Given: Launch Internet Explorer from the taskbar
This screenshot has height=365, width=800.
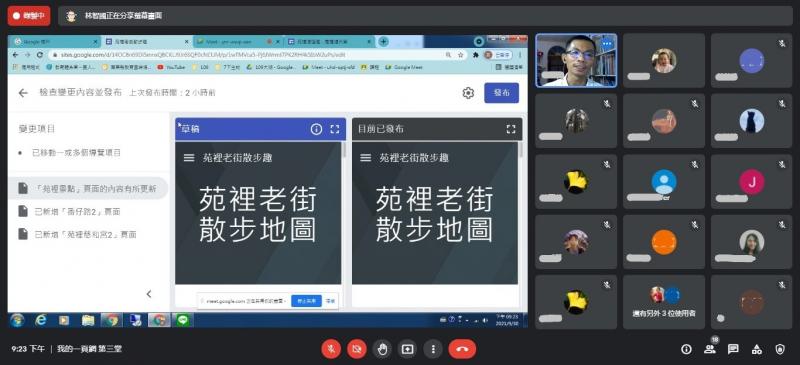Looking at the screenshot, I should coord(41,320).
